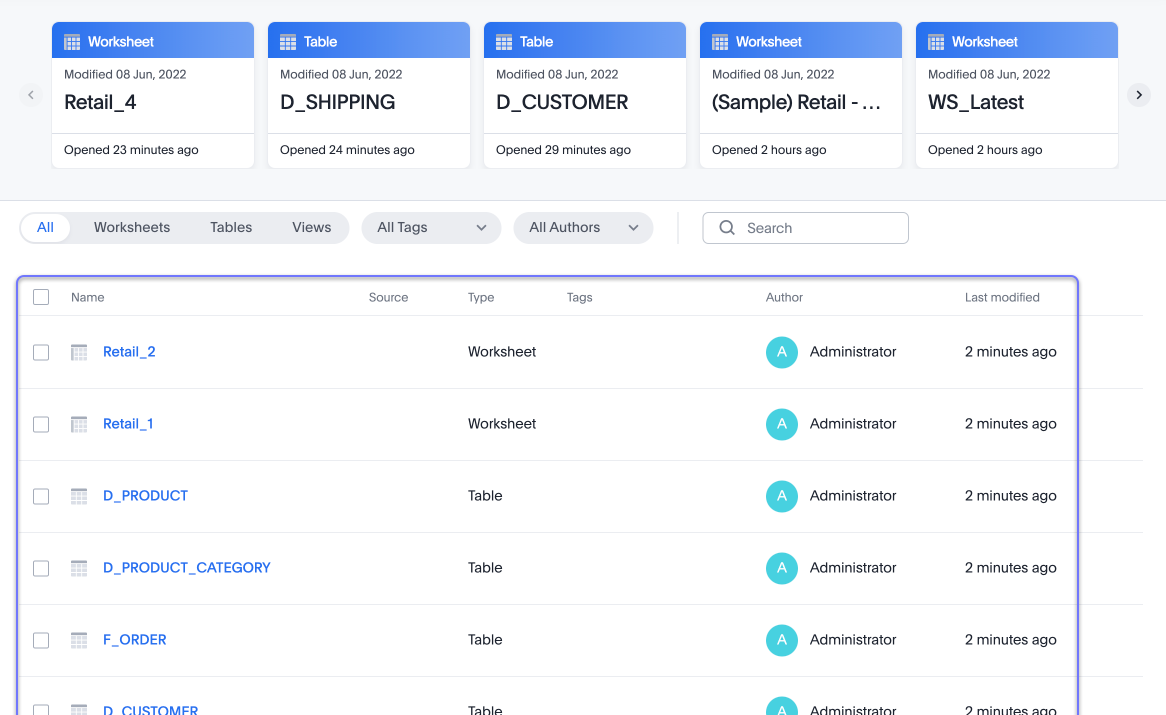Click the table icon next to D_PRODUCT

[x=78, y=496]
